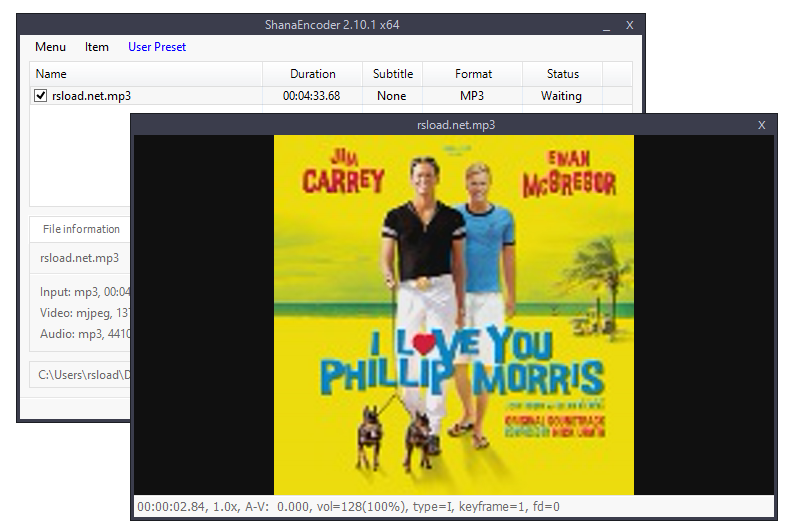Click the Waiting status cell
The image size is (796, 531).
pyautogui.click(x=561, y=96)
